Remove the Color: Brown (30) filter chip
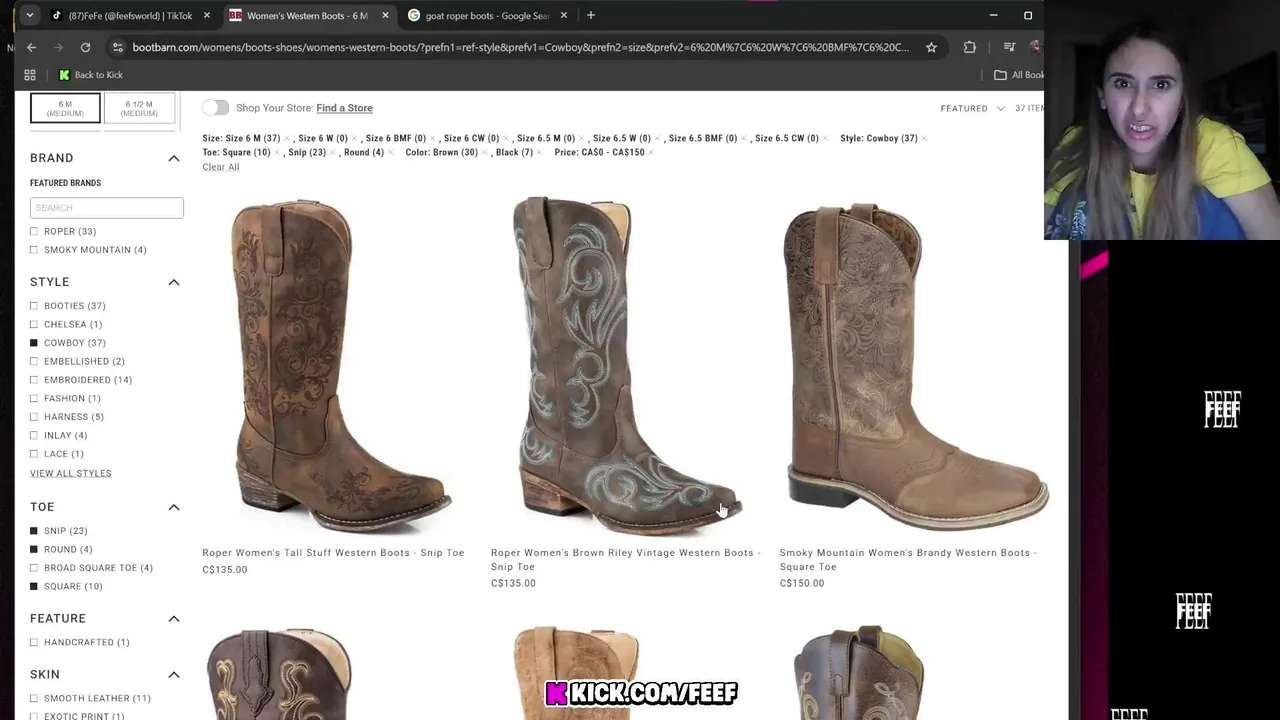The width and height of the screenshot is (1280, 720). pos(485,153)
